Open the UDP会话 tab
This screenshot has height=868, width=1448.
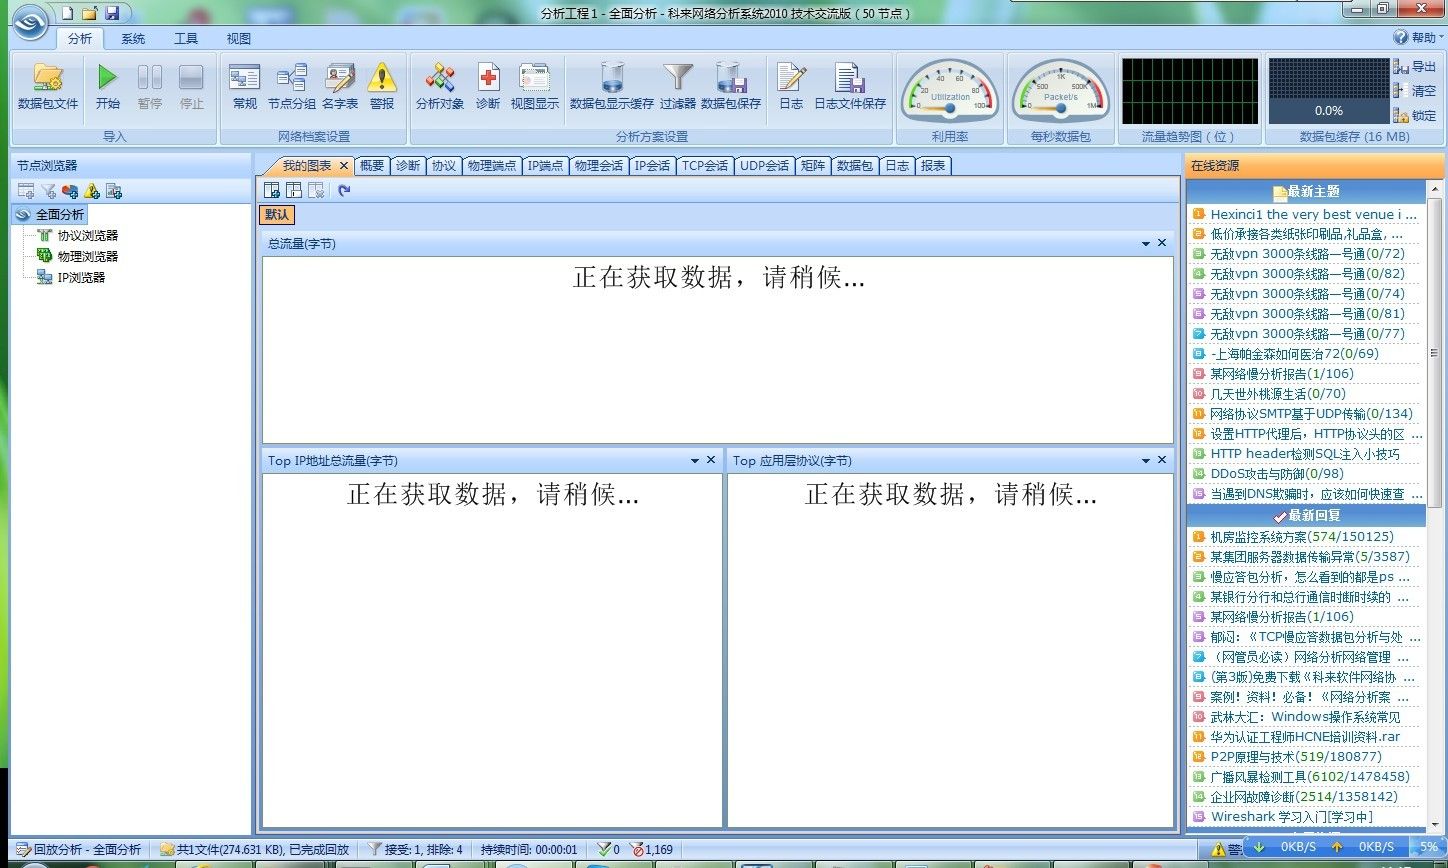point(764,166)
